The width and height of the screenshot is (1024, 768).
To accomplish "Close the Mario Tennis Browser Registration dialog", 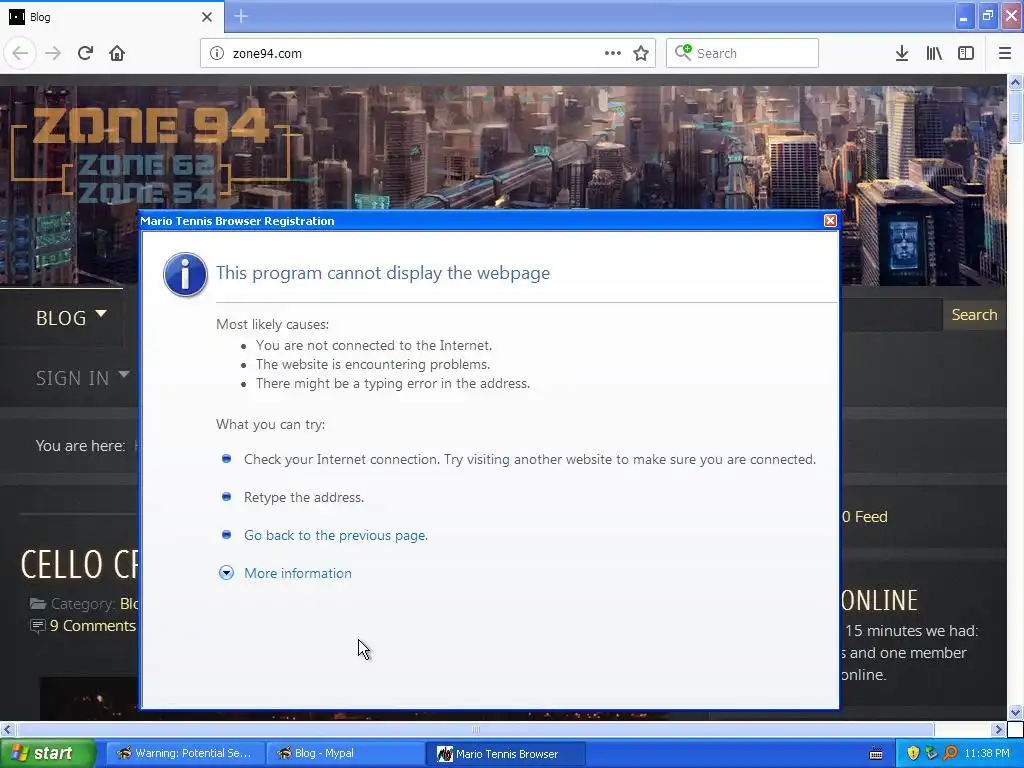I will (x=830, y=221).
